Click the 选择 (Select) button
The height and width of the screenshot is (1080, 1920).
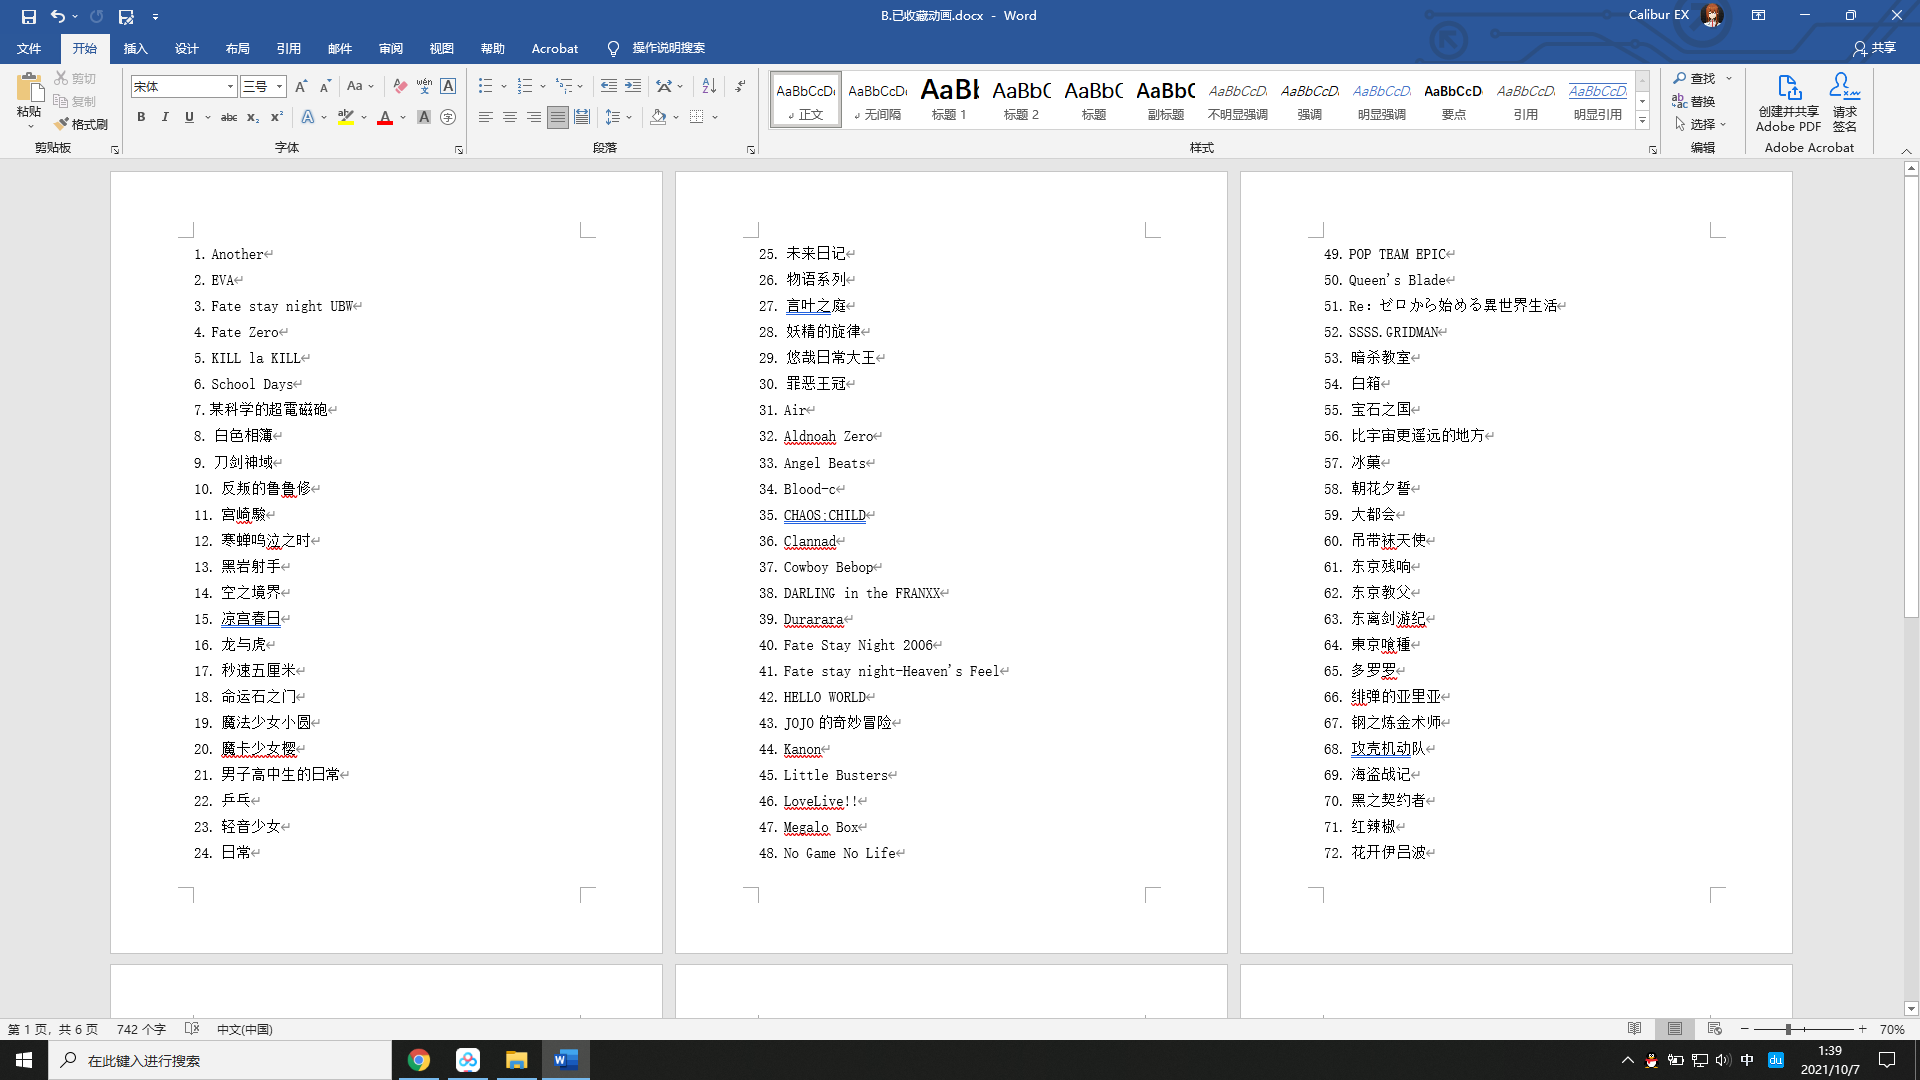click(x=1699, y=124)
